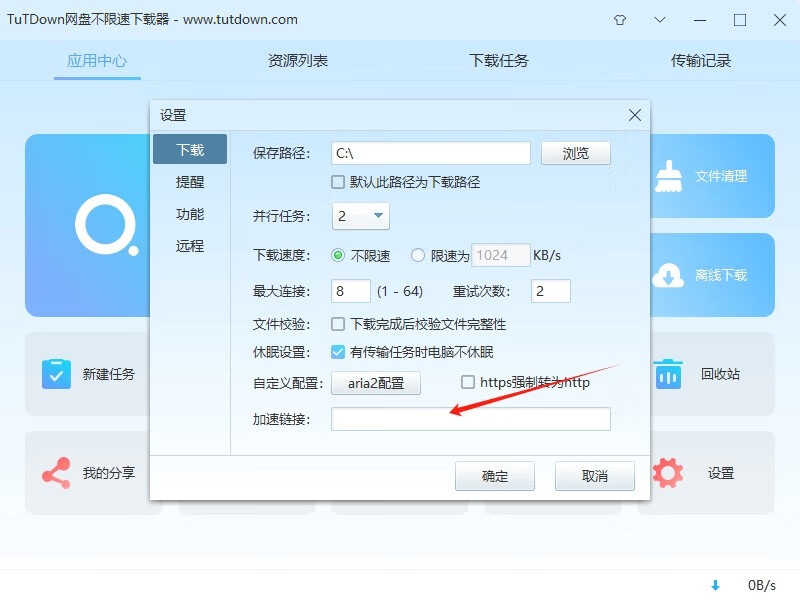Click the 加速链接 input field
Viewport: 800px width, 600px height.
click(x=471, y=419)
